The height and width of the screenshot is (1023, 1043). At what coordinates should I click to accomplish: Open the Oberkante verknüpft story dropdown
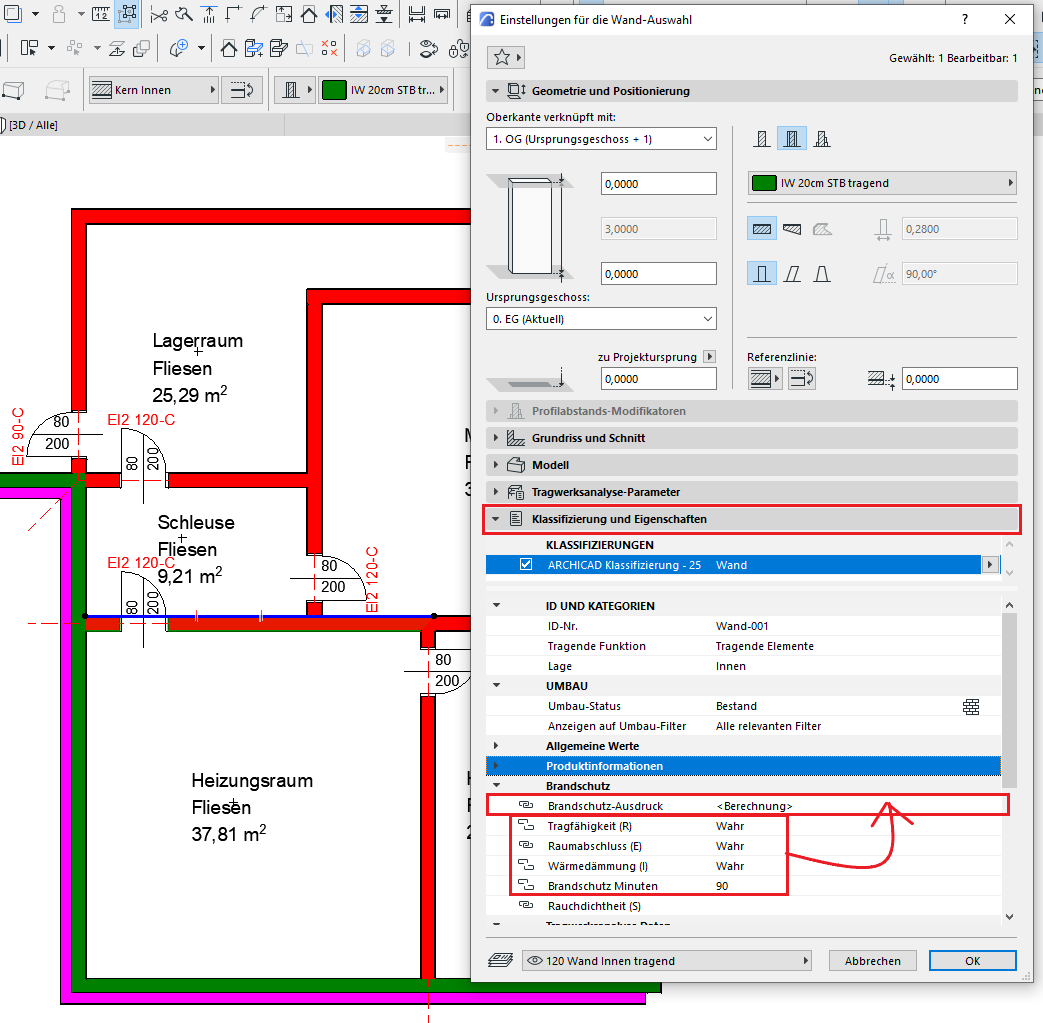click(x=601, y=139)
